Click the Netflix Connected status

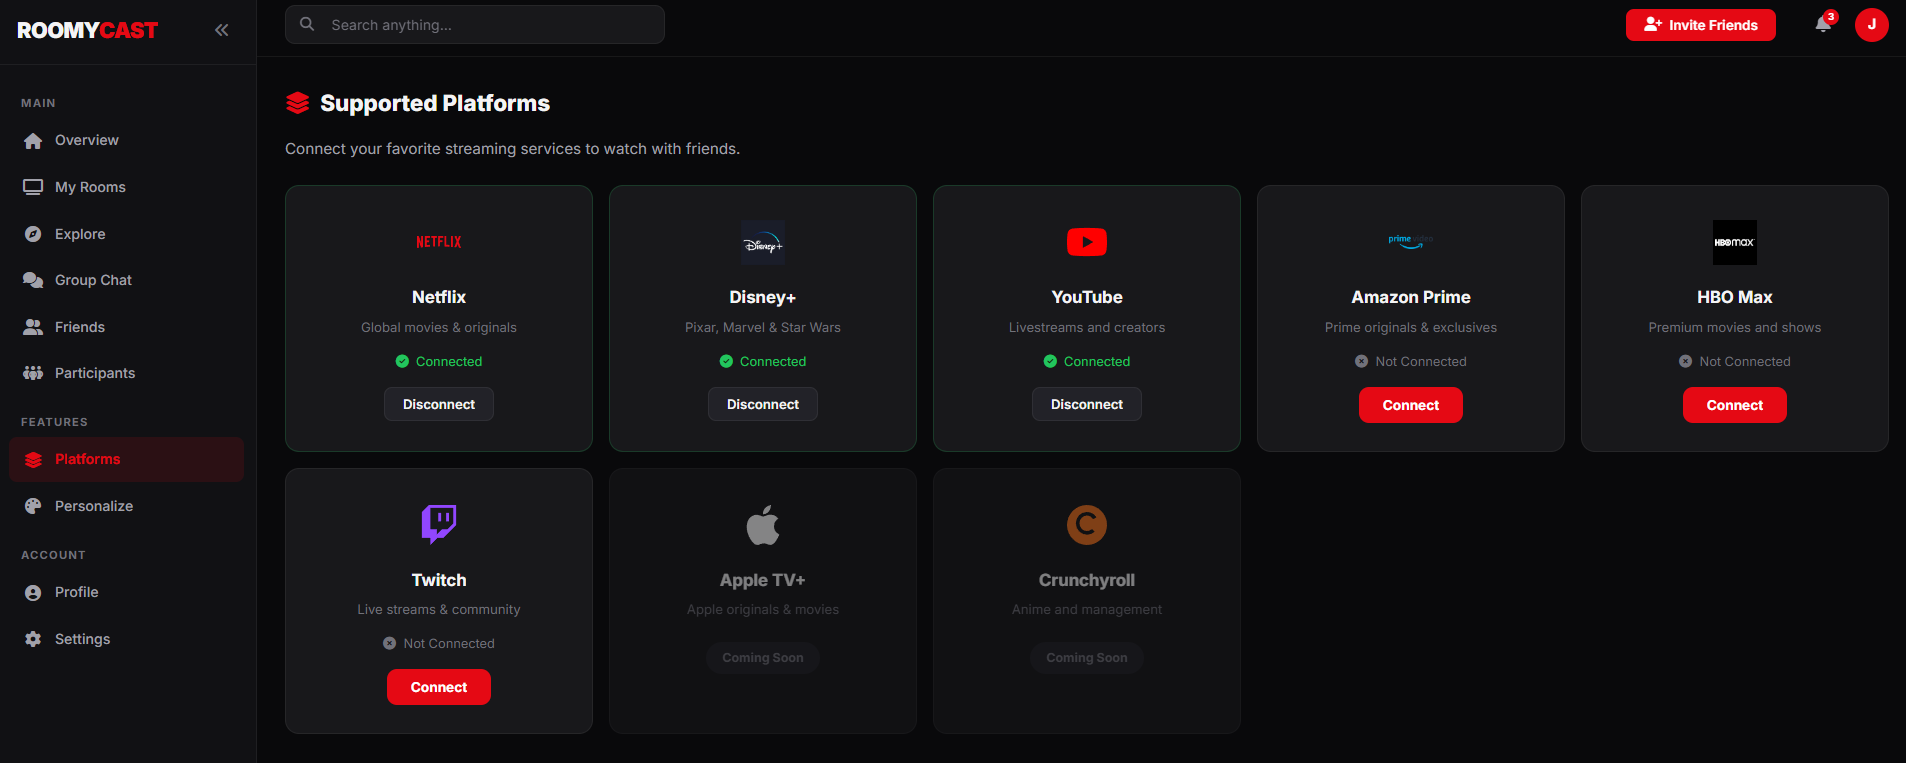tap(439, 361)
